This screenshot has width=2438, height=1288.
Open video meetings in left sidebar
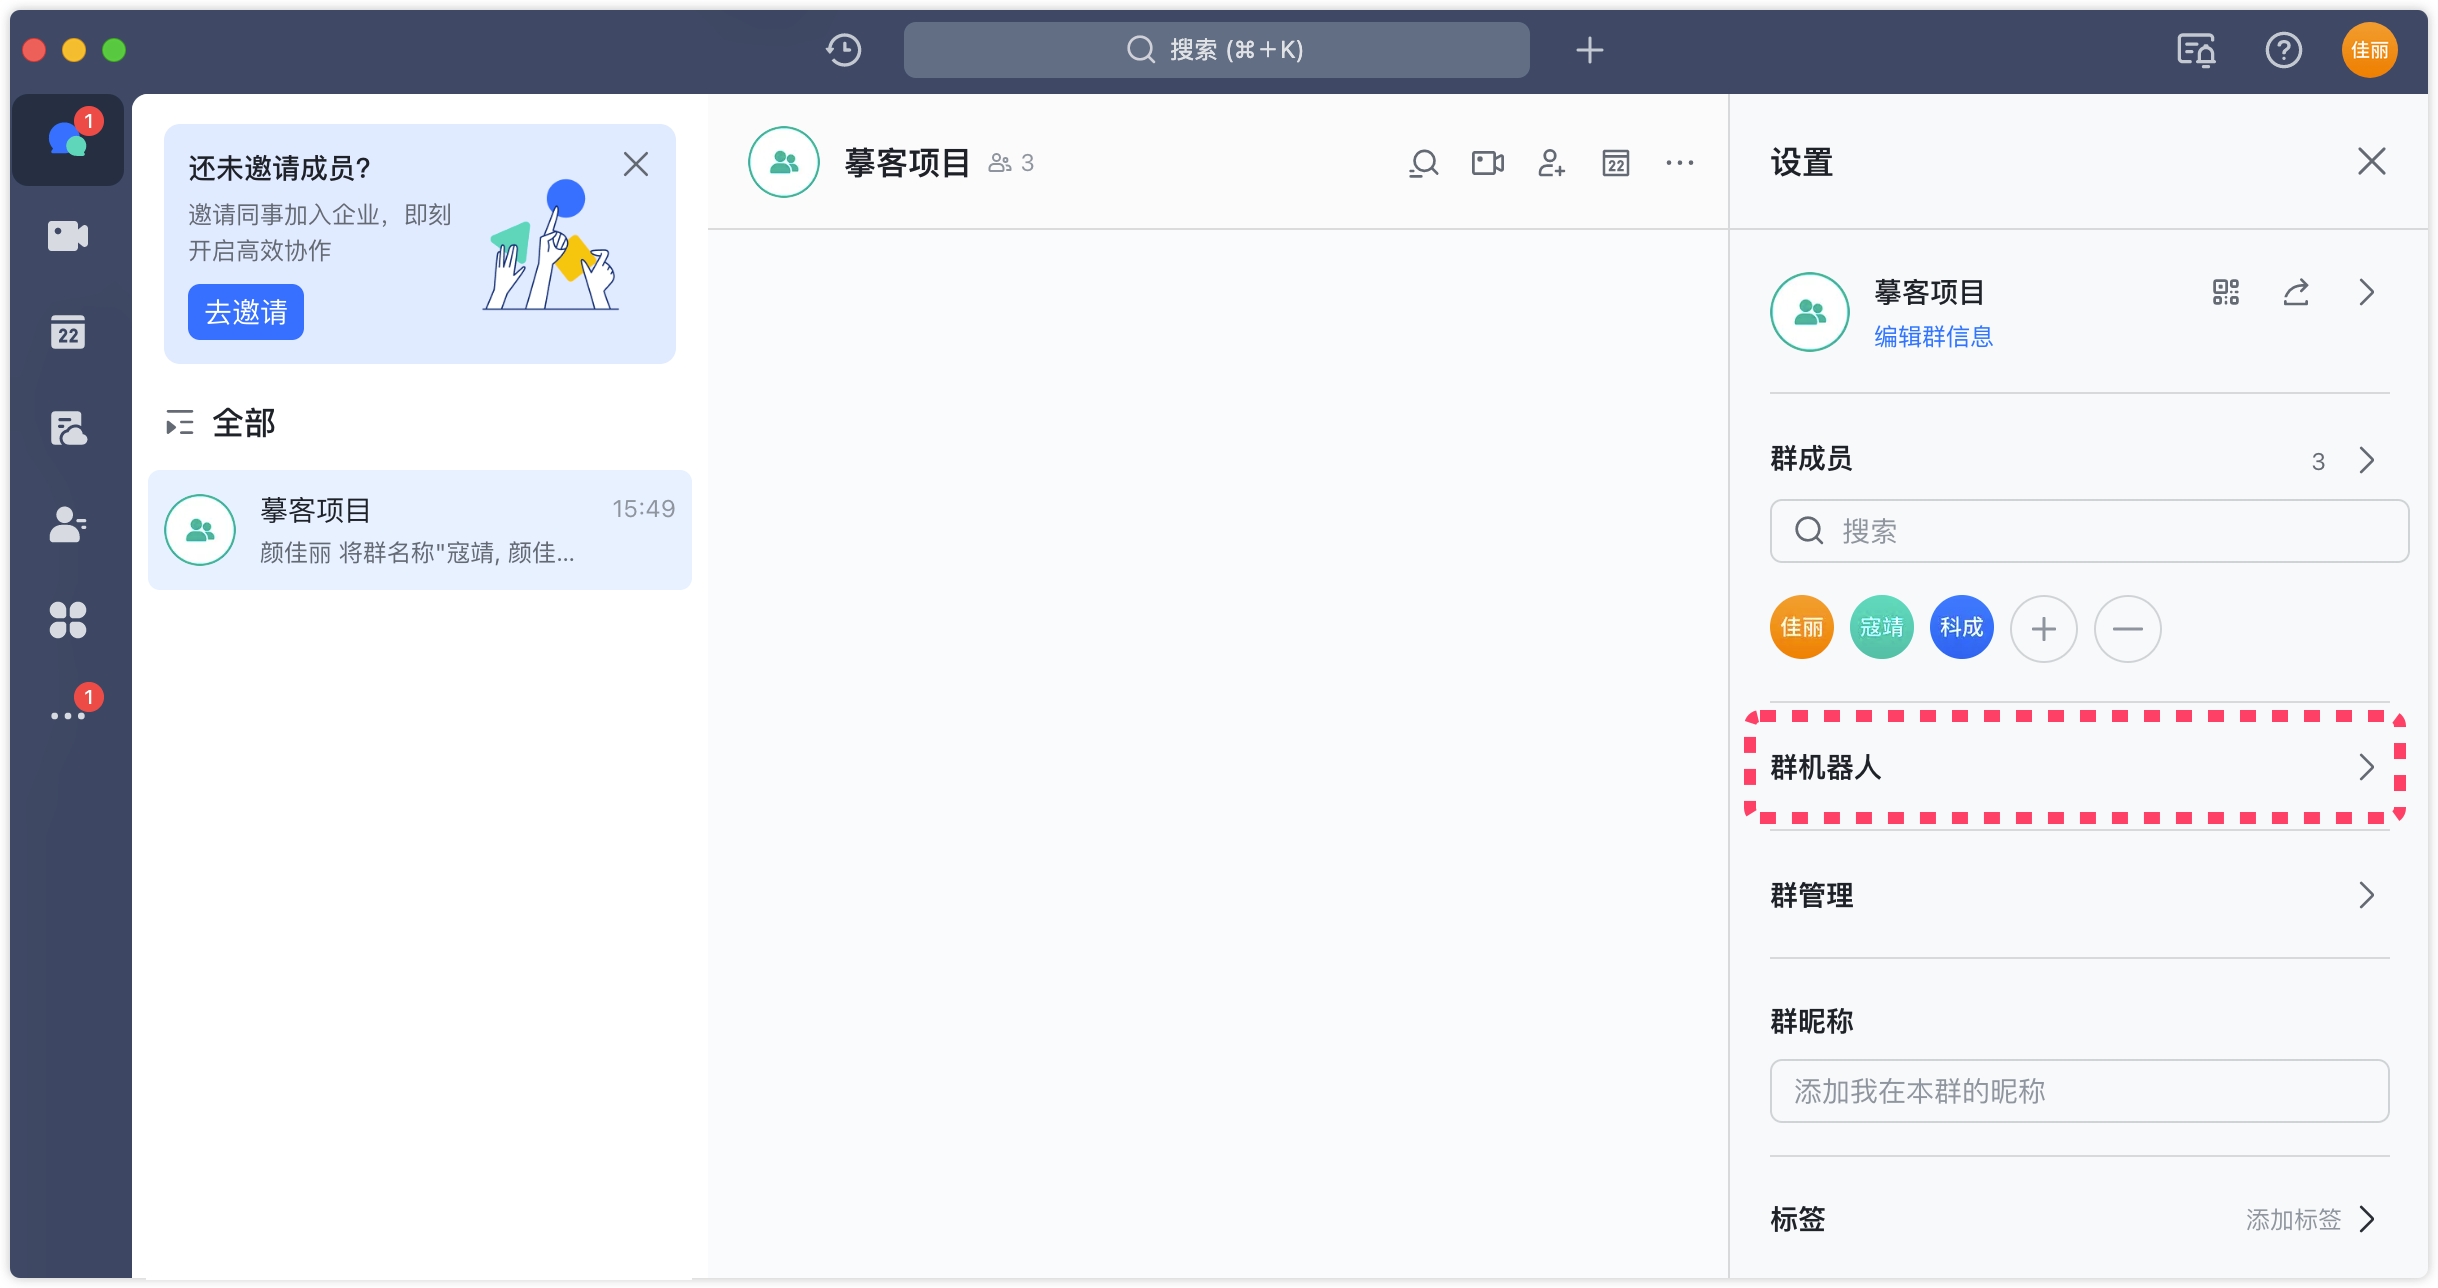pos(68,236)
